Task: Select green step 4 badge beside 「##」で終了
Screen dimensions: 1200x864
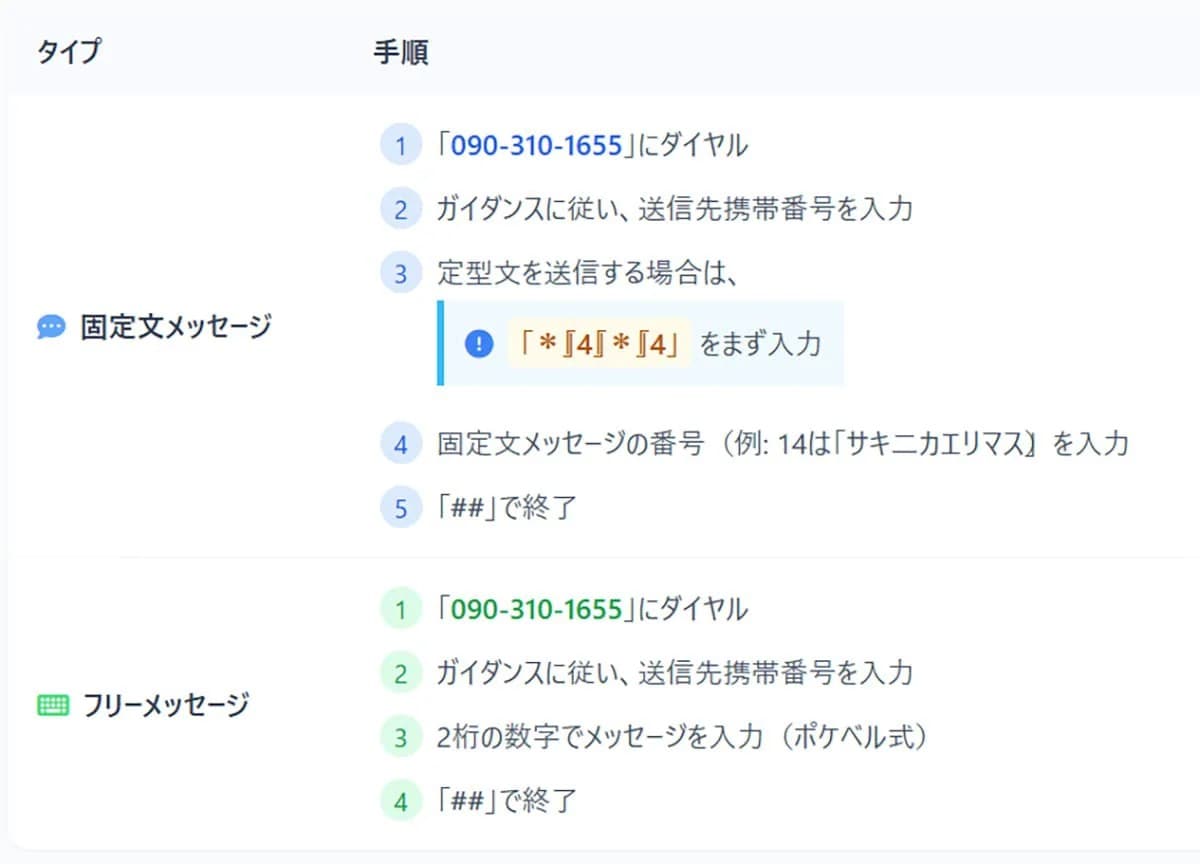Action: (401, 801)
